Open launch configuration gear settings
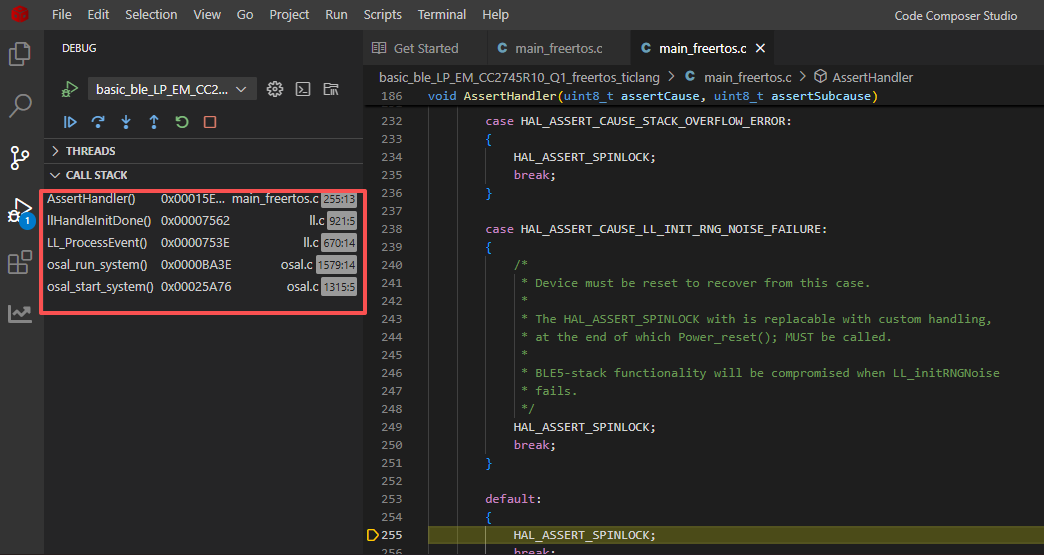The height and width of the screenshot is (555, 1044). click(x=275, y=89)
